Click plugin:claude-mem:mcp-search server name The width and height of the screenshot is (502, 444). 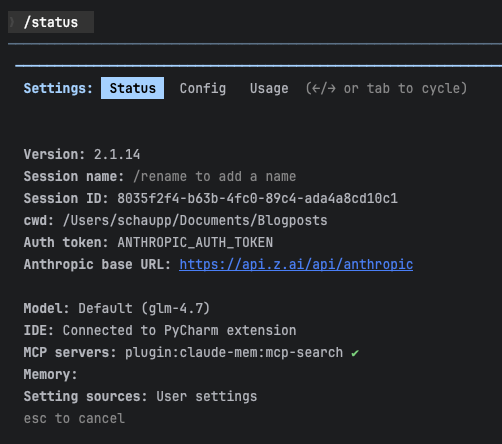(x=234, y=353)
